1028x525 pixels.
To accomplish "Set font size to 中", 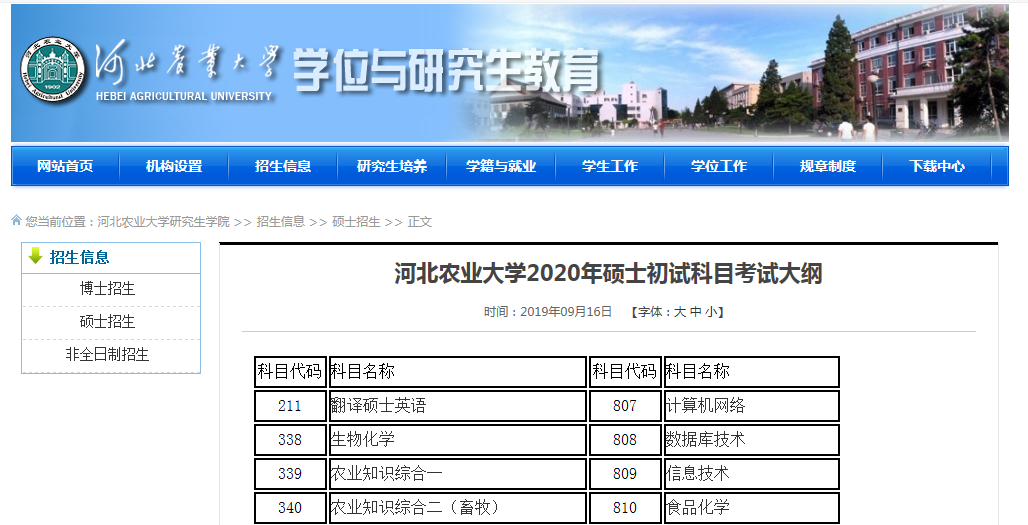I will point(695,312).
